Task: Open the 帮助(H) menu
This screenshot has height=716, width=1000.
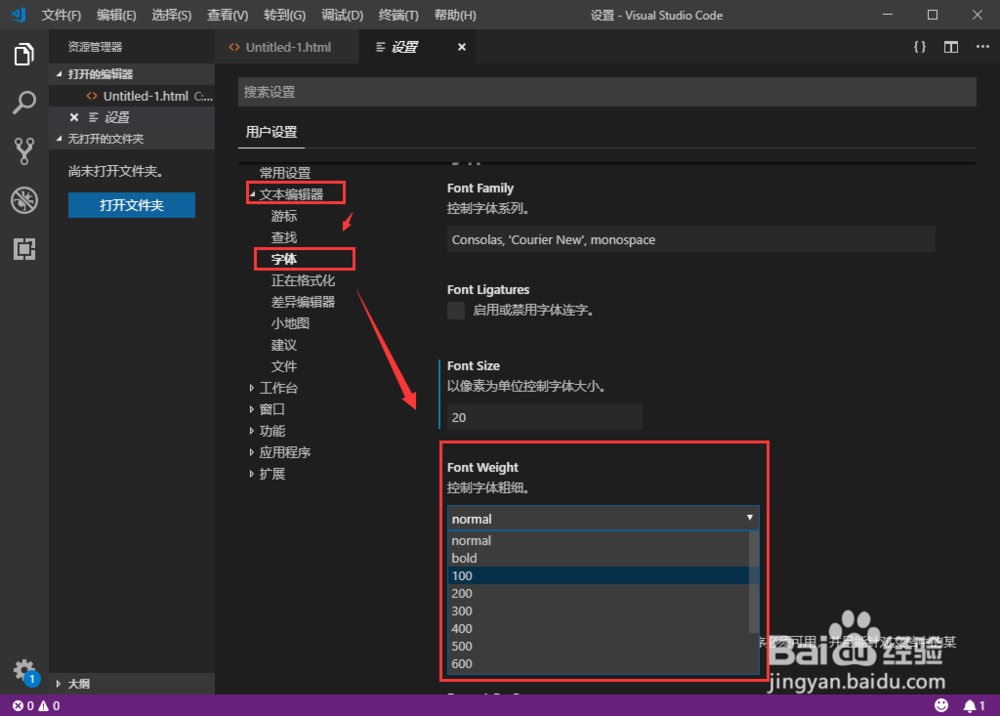Action: click(x=455, y=15)
